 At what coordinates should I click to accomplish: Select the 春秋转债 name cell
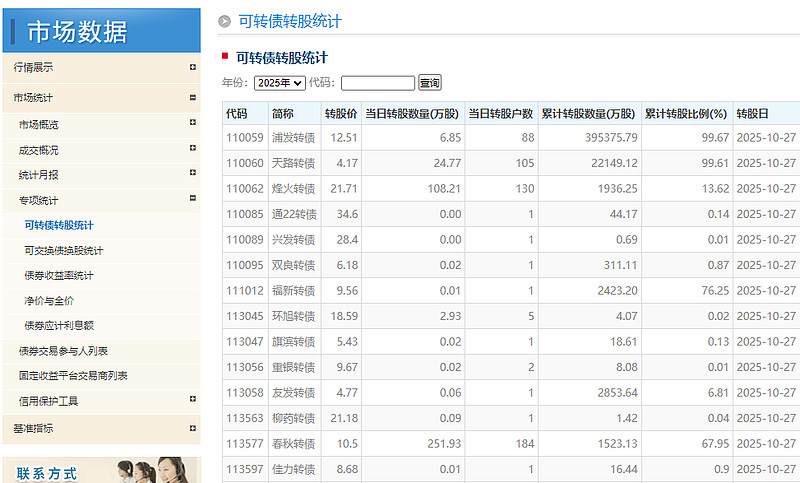coord(293,444)
